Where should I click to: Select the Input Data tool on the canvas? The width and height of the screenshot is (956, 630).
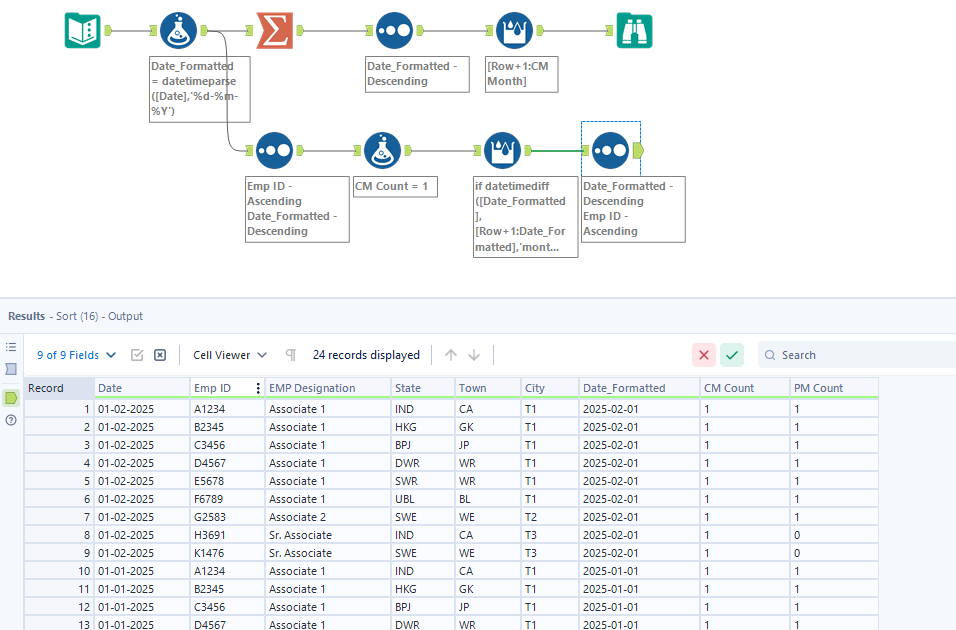(x=82, y=30)
